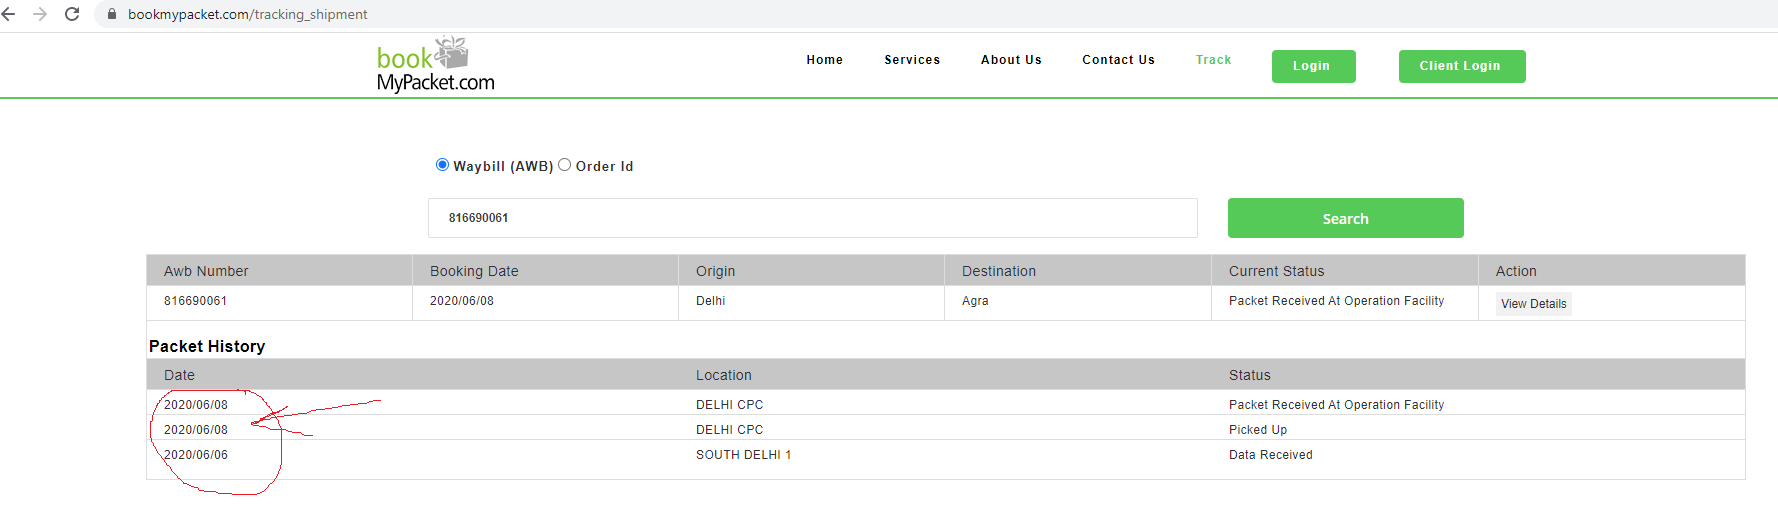Reload the page with refresh icon

[x=72, y=14]
